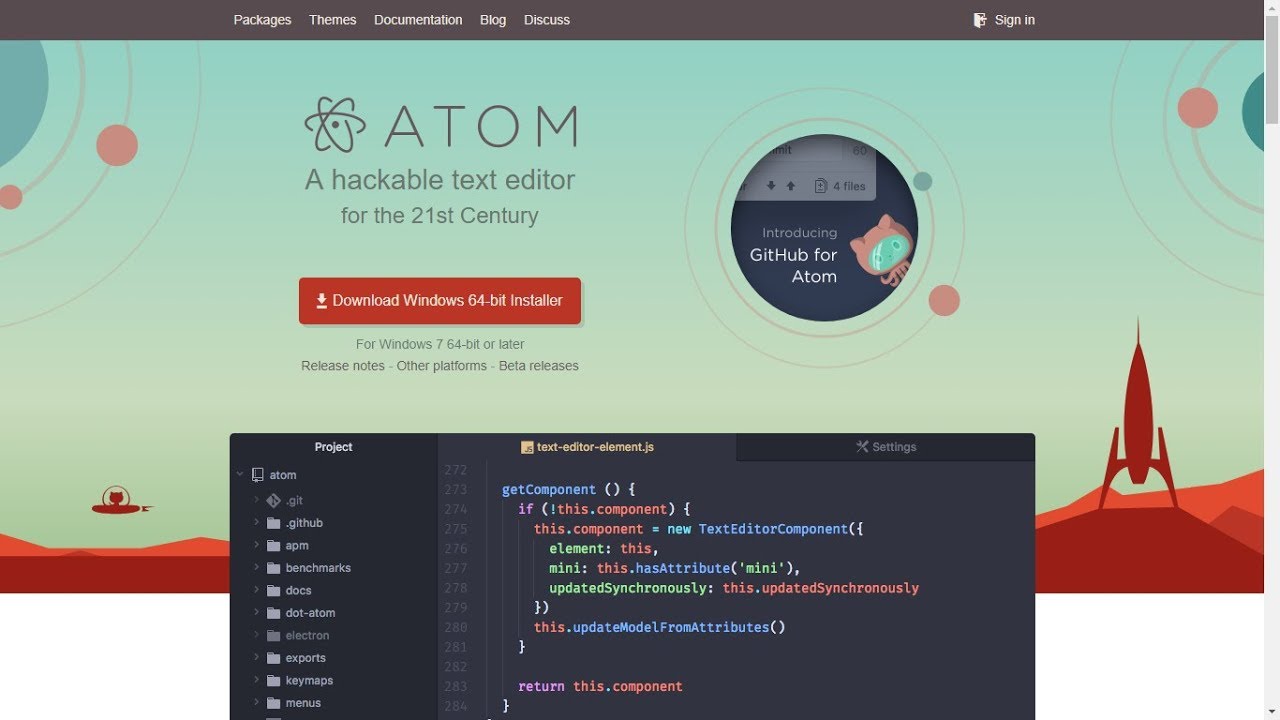The image size is (1280, 720).
Task: Collapse the atom root folder chevron
Action: click(240, 475)
